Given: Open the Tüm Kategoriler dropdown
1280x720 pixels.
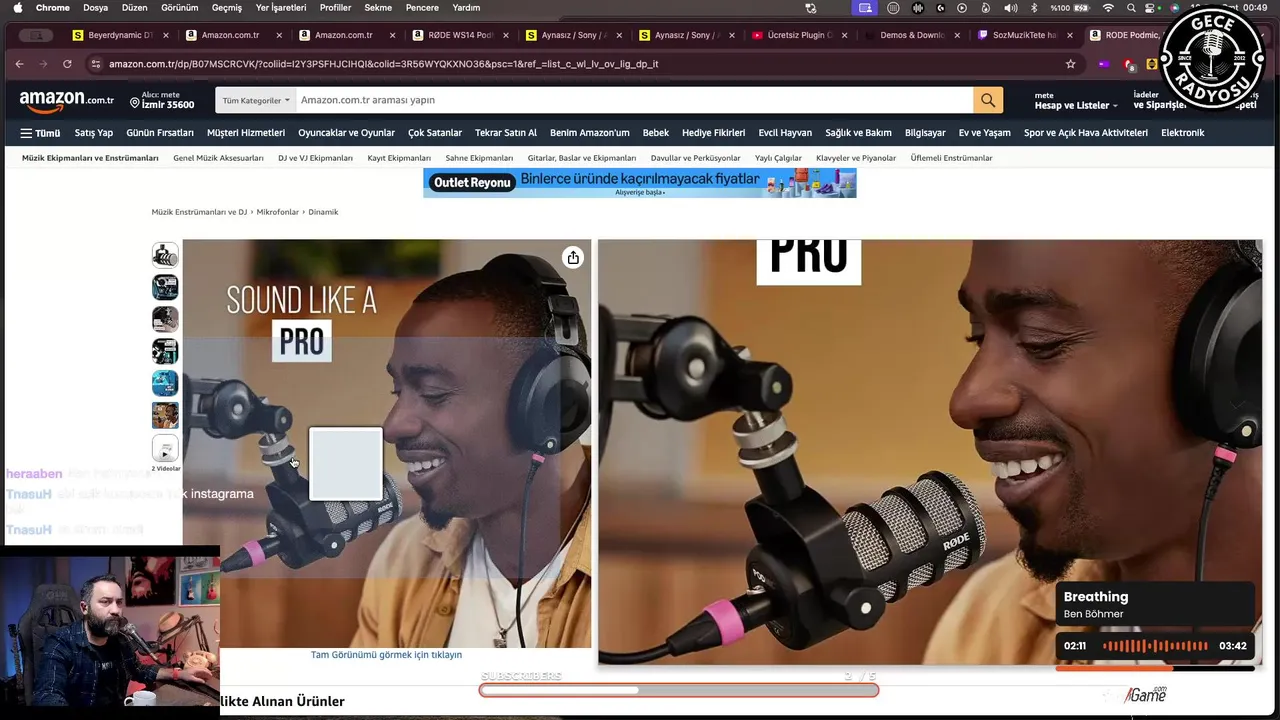Looking at the screenshot, I should 256,100.
